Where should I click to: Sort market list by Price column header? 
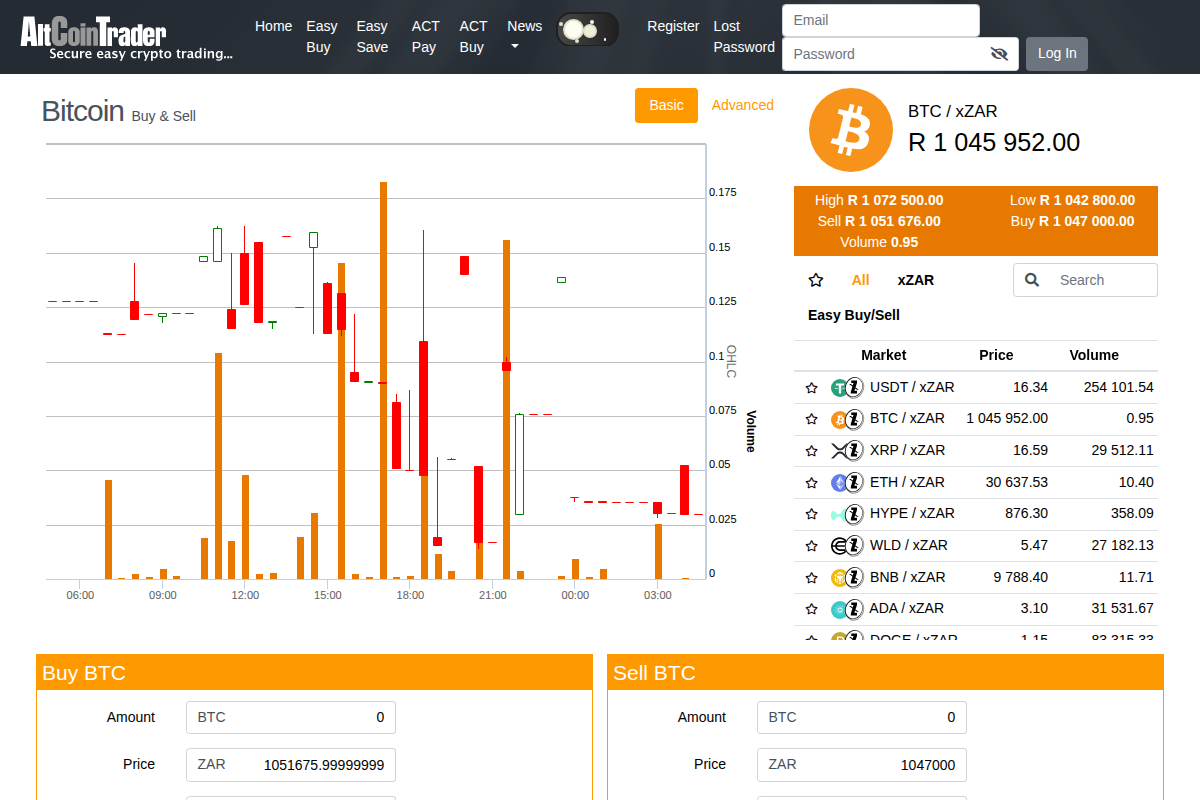click(996, 355)
